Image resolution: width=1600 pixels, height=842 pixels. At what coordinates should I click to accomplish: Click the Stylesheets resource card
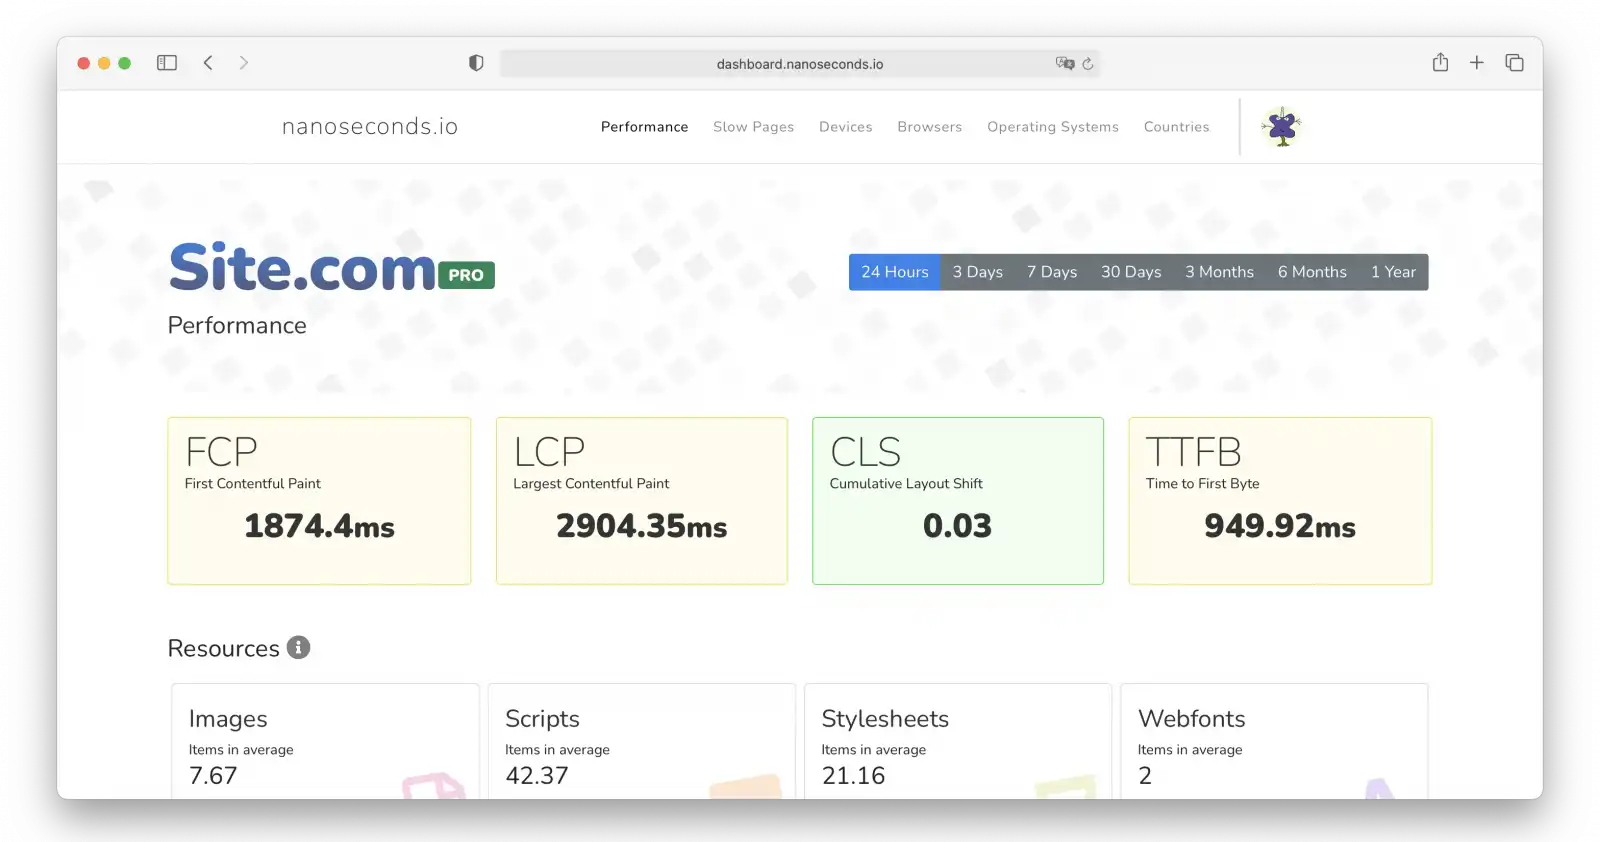point(958,741)
